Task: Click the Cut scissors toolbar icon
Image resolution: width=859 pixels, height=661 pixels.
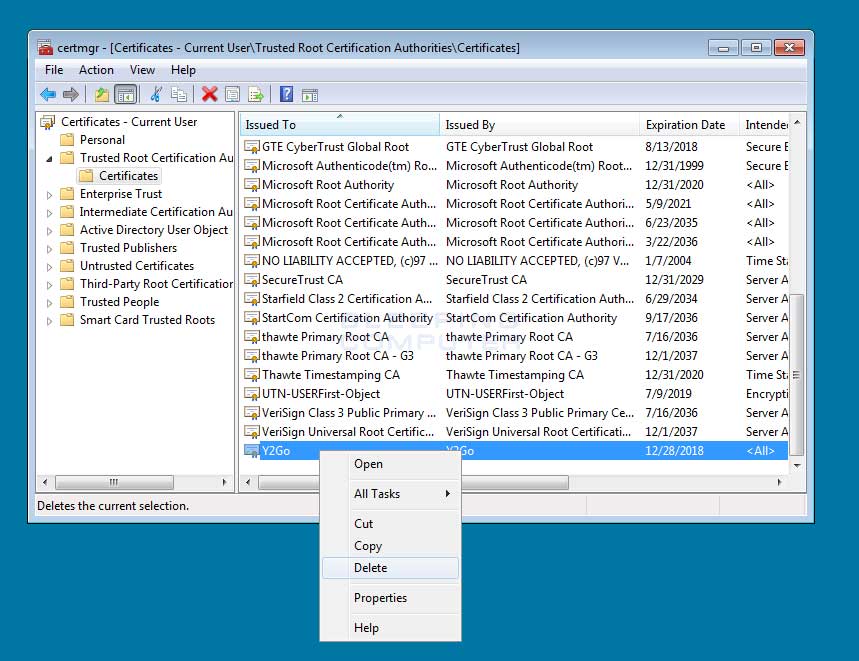Action: (x=155, y=95)
